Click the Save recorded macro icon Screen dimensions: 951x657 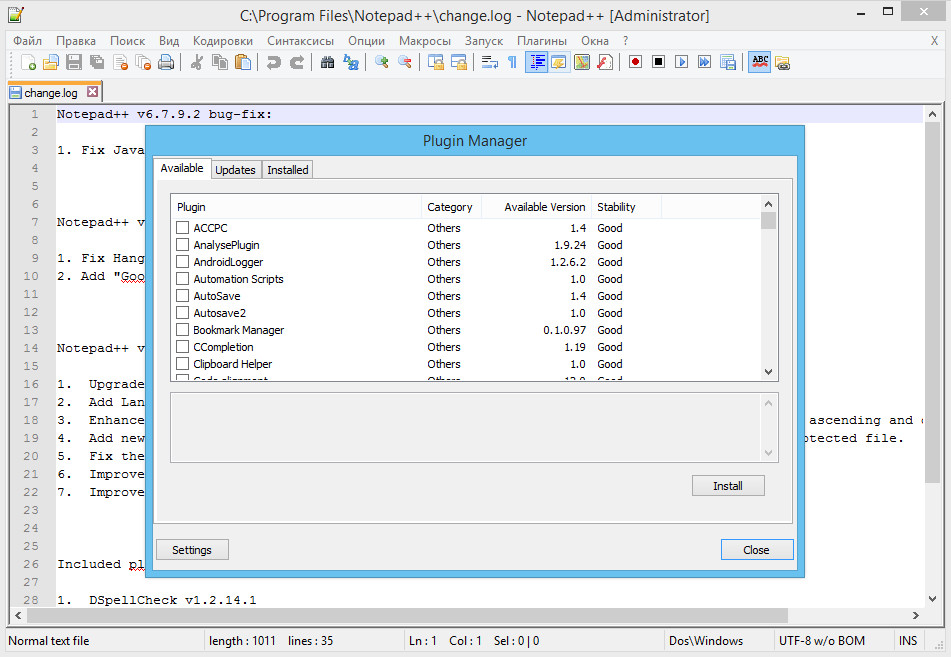tap(727, 62)
